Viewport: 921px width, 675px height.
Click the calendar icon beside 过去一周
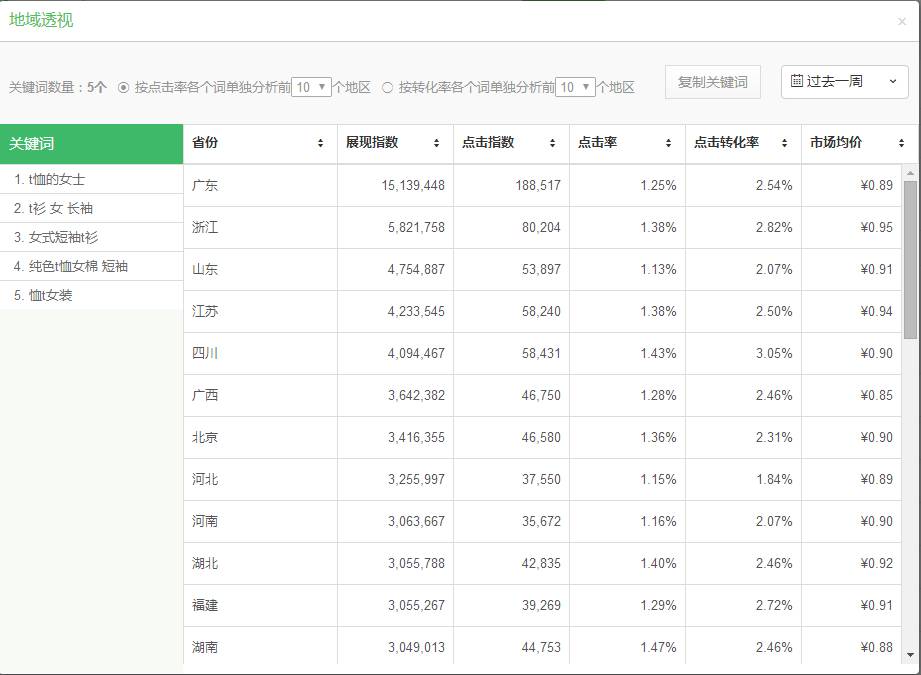click(x=796, y=81)
